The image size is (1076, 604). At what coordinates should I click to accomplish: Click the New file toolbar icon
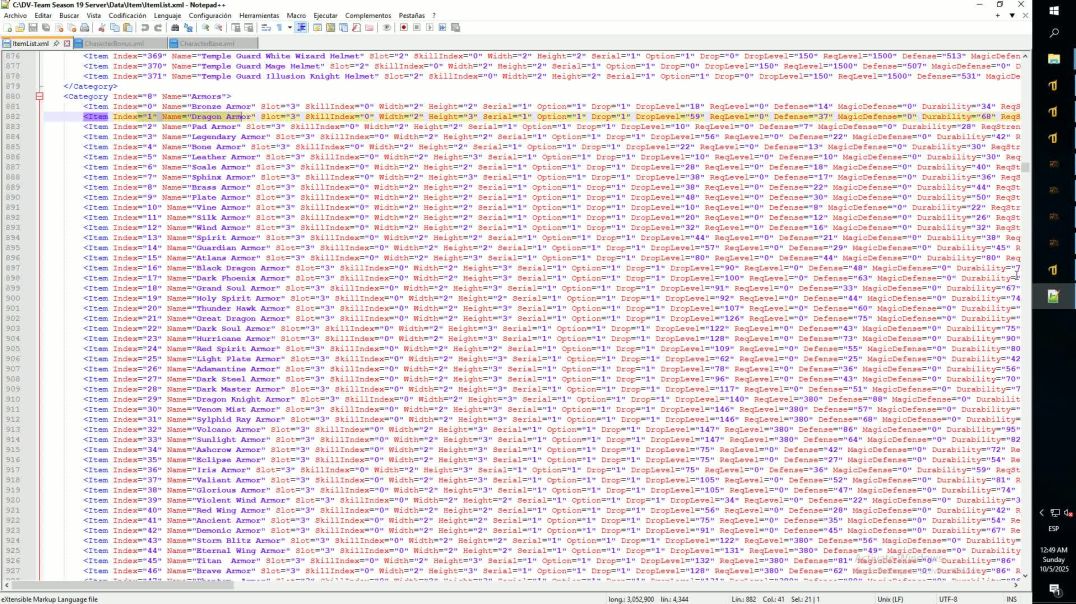pyautogui.click(x=7, y=28)
